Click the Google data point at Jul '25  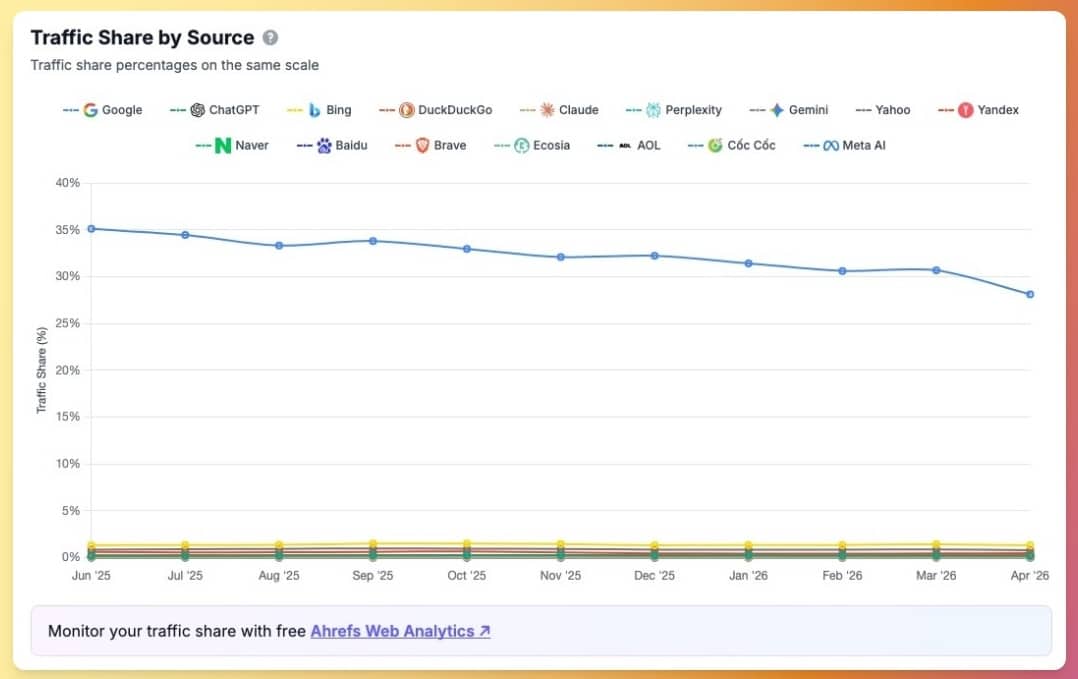[185, 235]
